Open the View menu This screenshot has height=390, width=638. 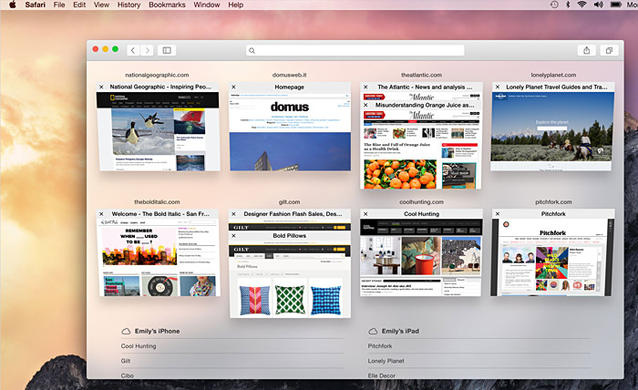point(101,5)
